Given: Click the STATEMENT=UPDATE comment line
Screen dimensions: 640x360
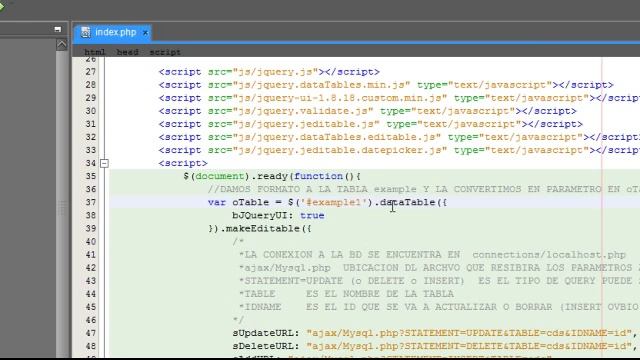Looking at the screenshot, I should click(x=439, y=281).
